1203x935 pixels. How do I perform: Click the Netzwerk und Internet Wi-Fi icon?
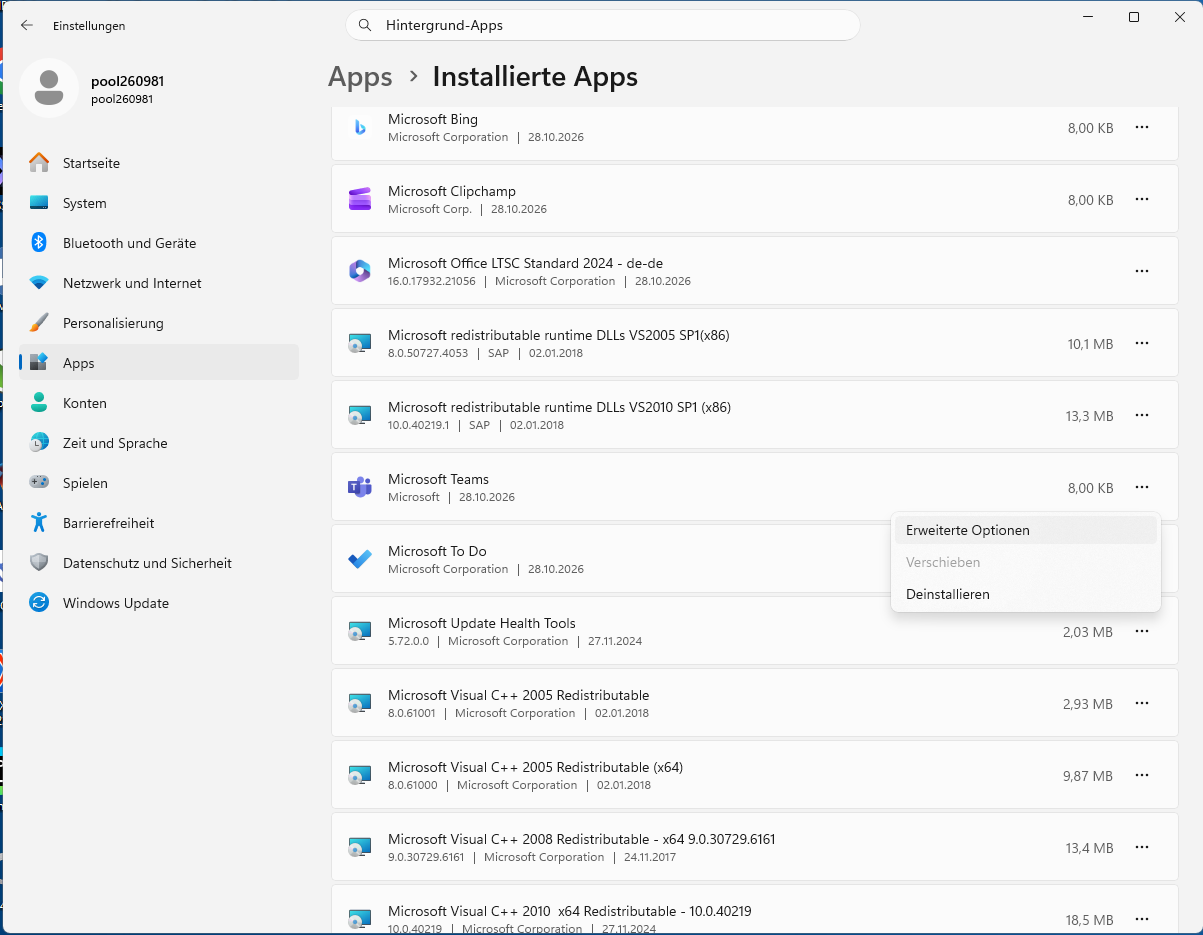point(39,283)
